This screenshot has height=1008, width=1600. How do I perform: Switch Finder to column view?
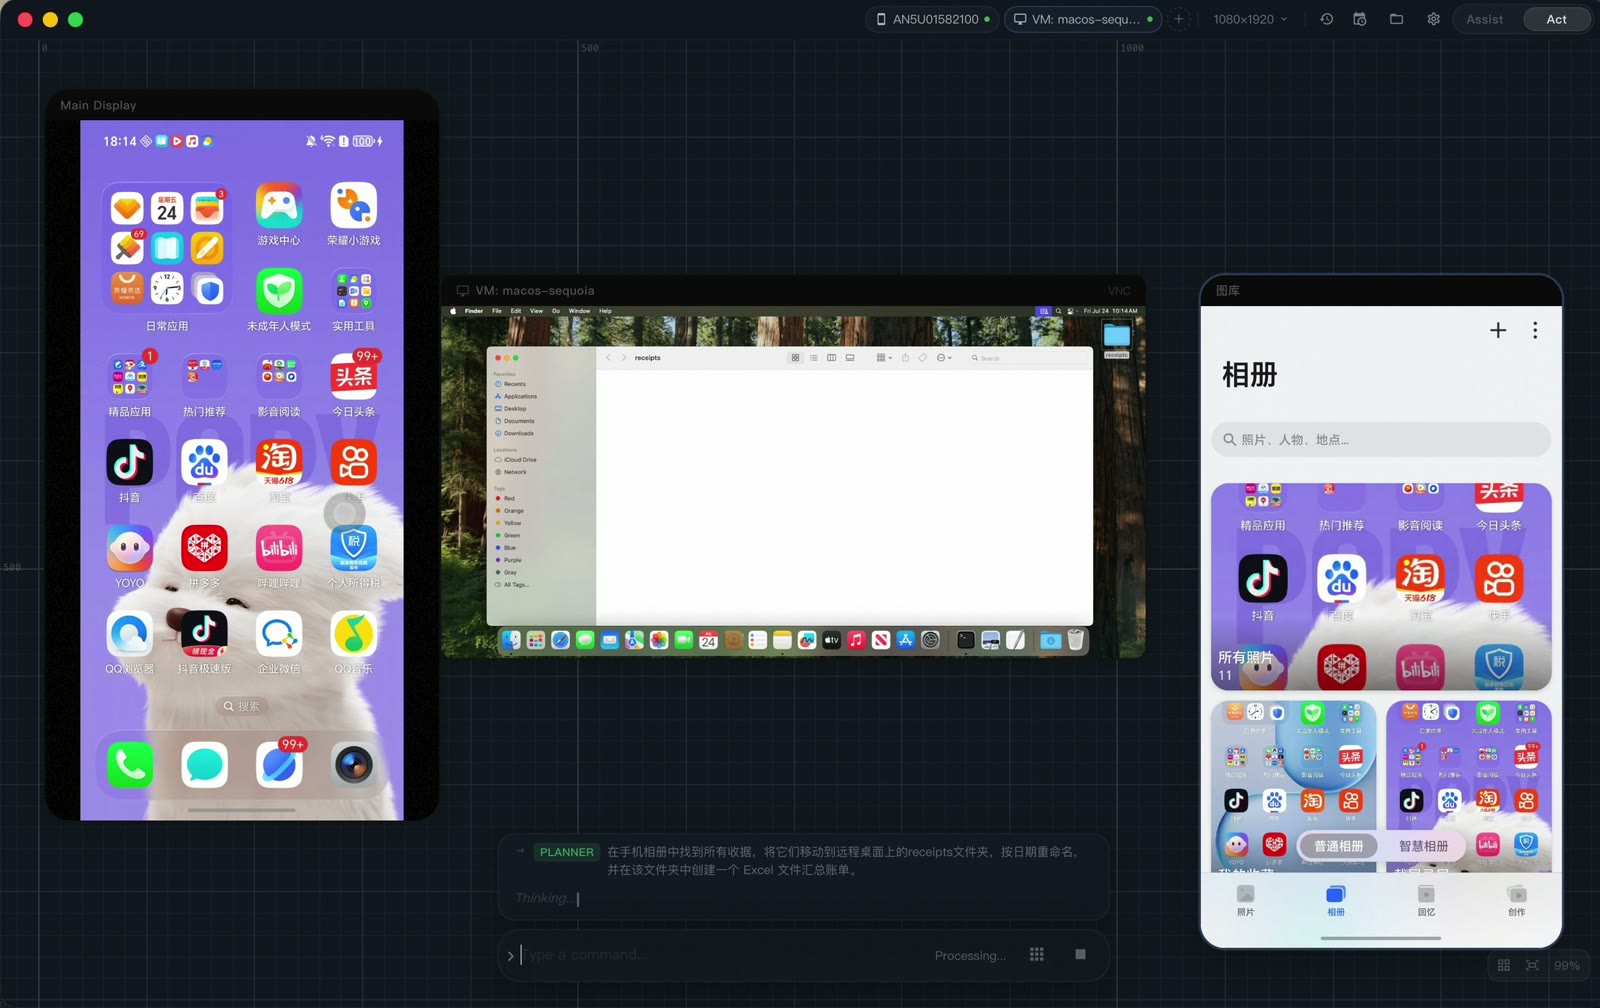click(x=831, y=357)
